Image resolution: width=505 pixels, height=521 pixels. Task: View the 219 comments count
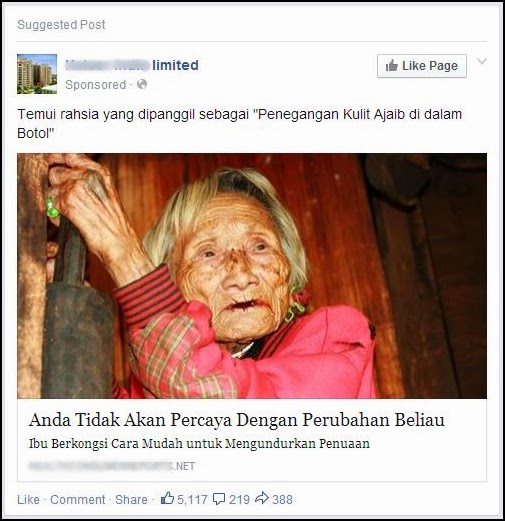239,500
